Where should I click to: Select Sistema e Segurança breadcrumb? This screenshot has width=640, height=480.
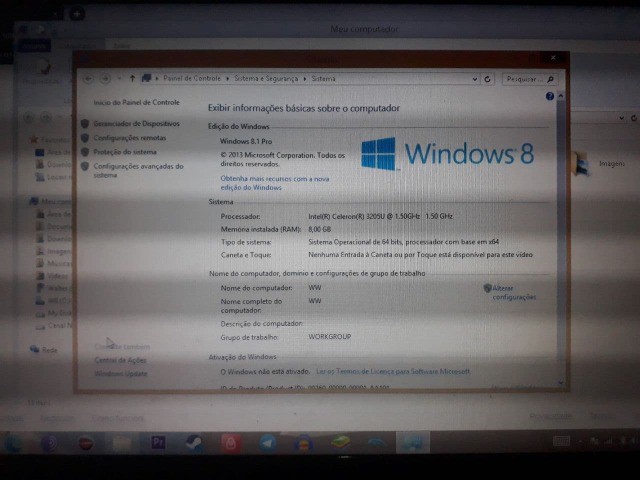266,78
